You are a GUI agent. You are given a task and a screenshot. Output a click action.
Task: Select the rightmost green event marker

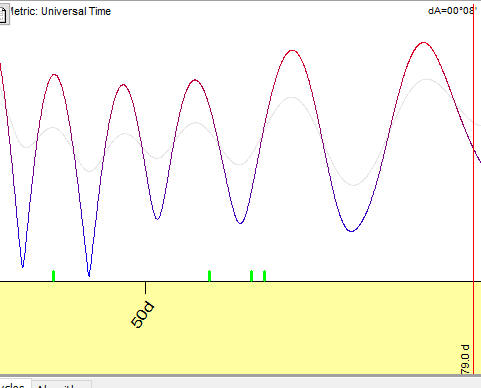tap(264, 276)
